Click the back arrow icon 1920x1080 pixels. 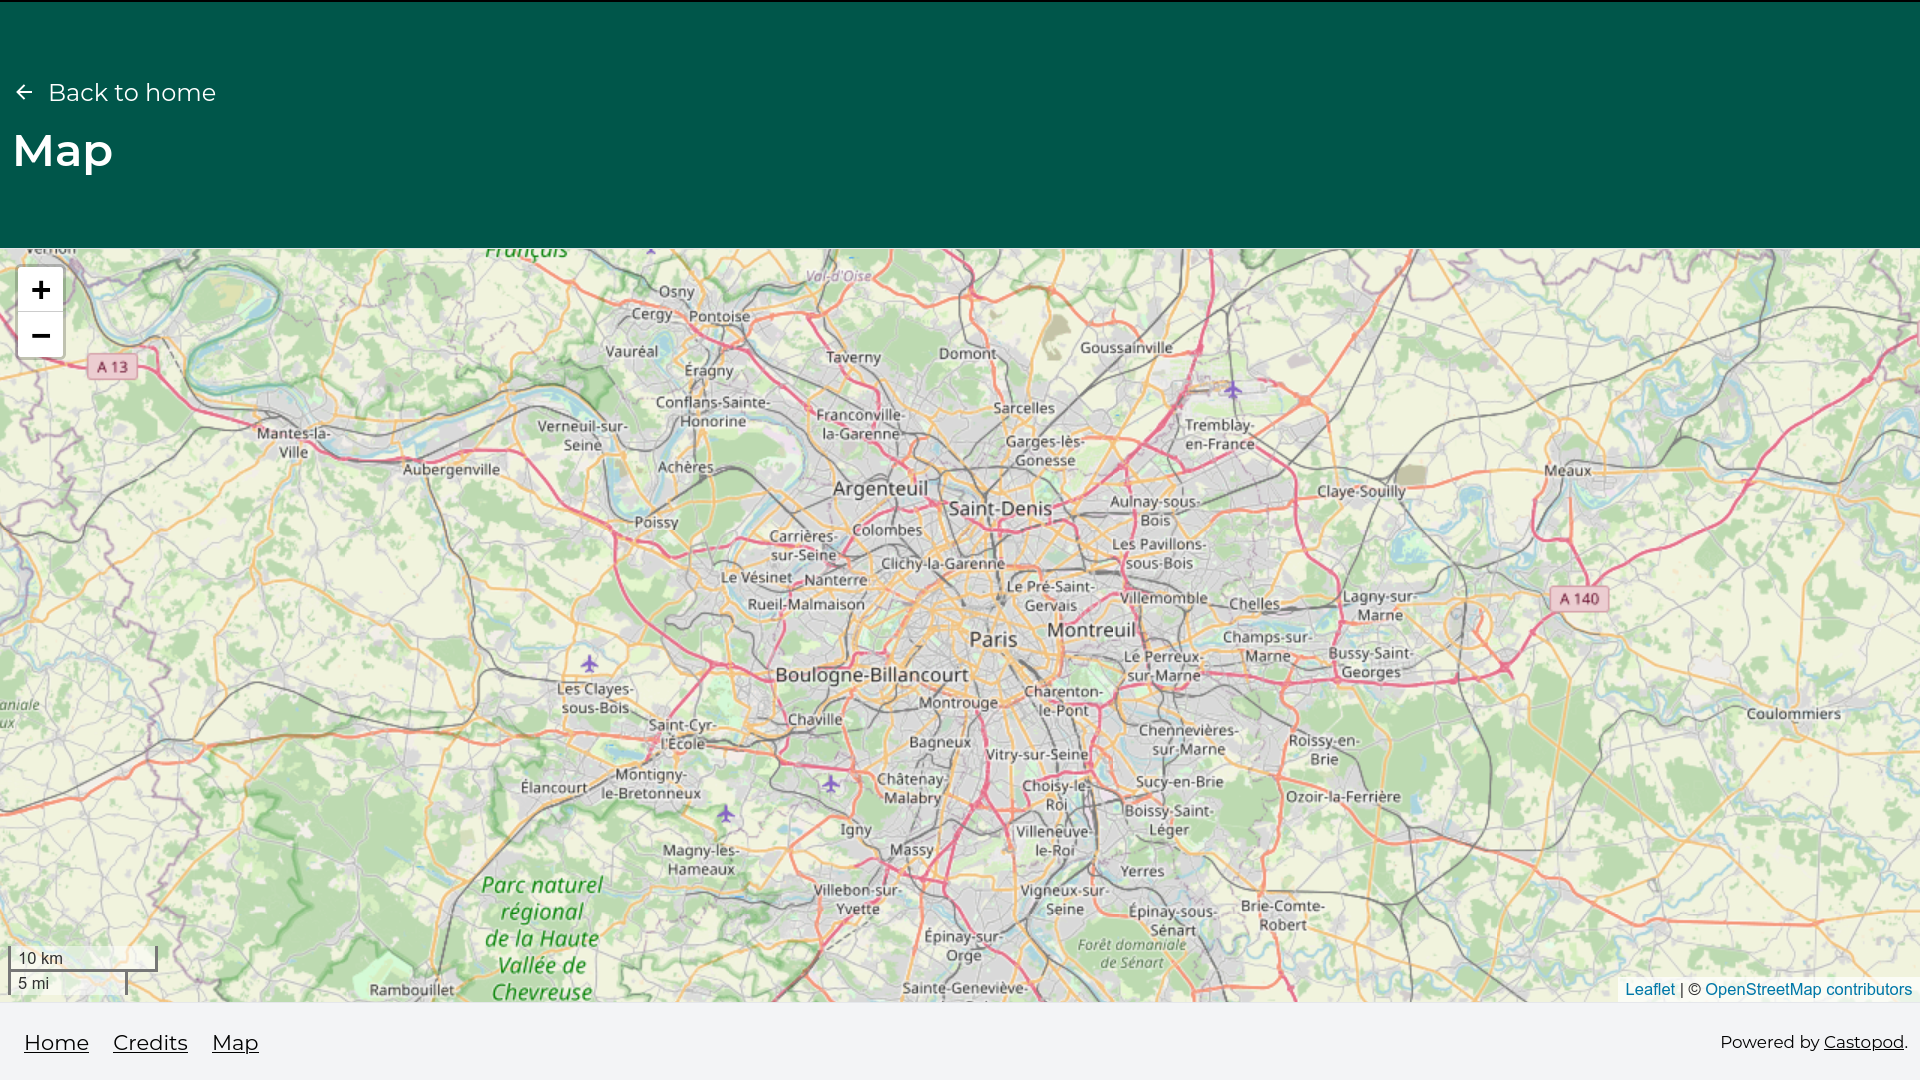click(25, 93)
